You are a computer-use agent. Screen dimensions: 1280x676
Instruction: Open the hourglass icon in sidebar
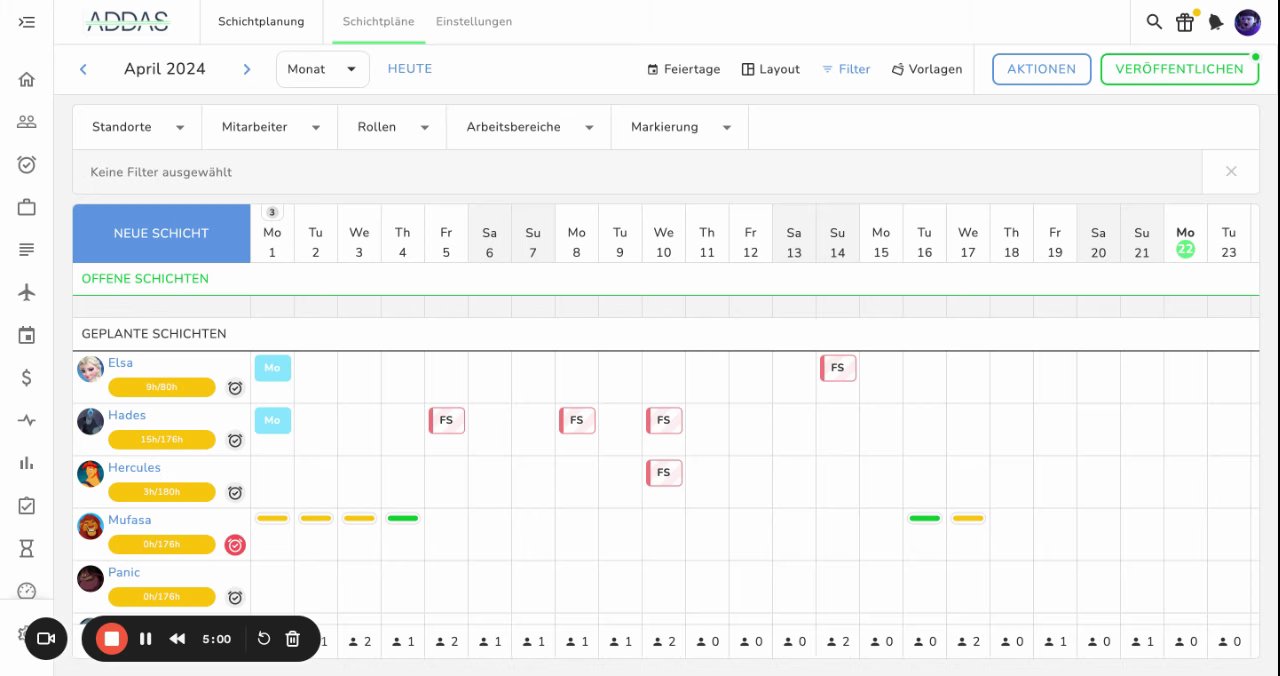[x=27, y=548]
